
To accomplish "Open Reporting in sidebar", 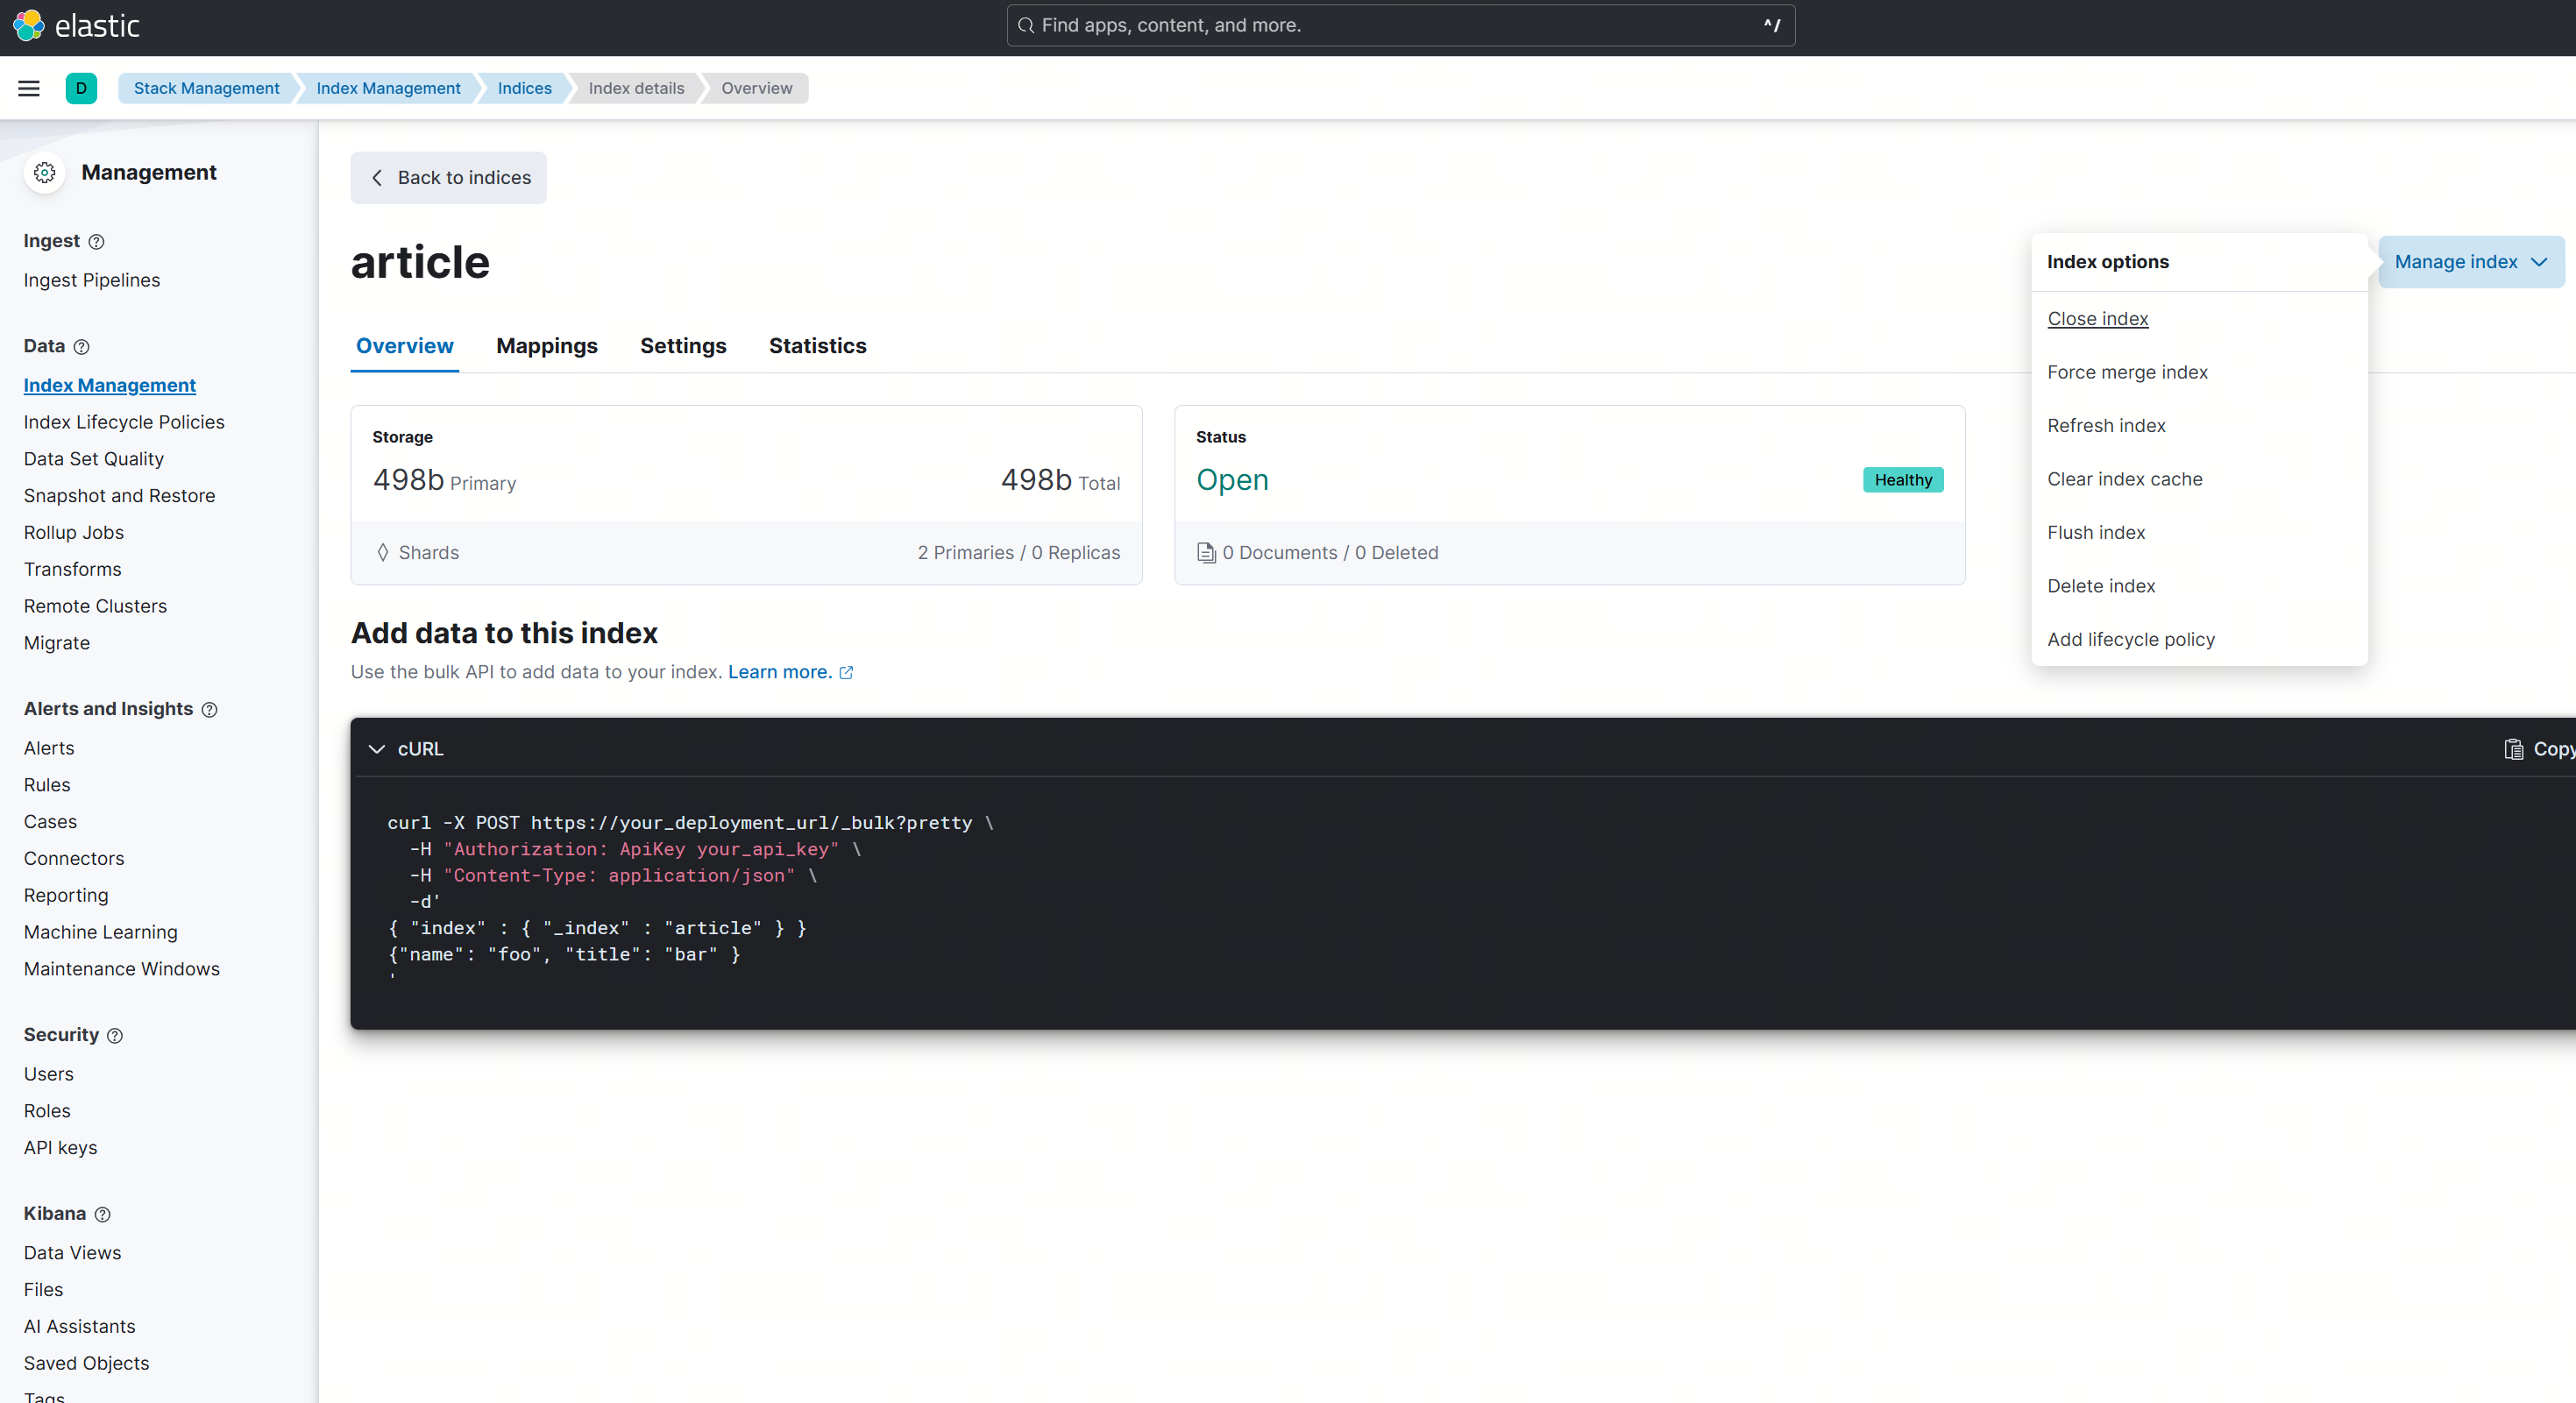I will coord(66,896).
